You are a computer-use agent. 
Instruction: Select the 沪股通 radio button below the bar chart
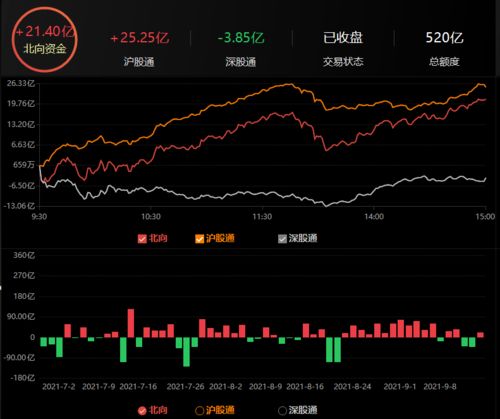click(x=199, y=411)
